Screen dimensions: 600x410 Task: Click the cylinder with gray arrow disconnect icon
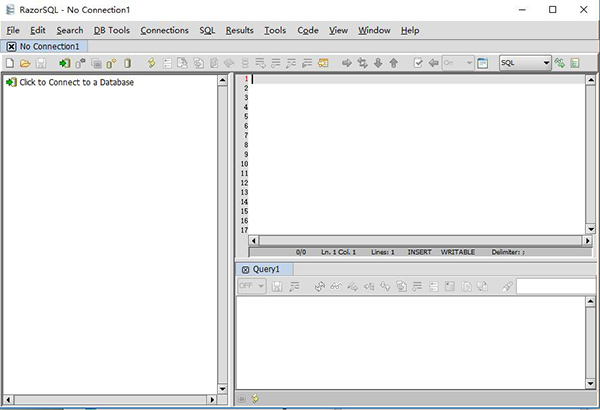80,63
